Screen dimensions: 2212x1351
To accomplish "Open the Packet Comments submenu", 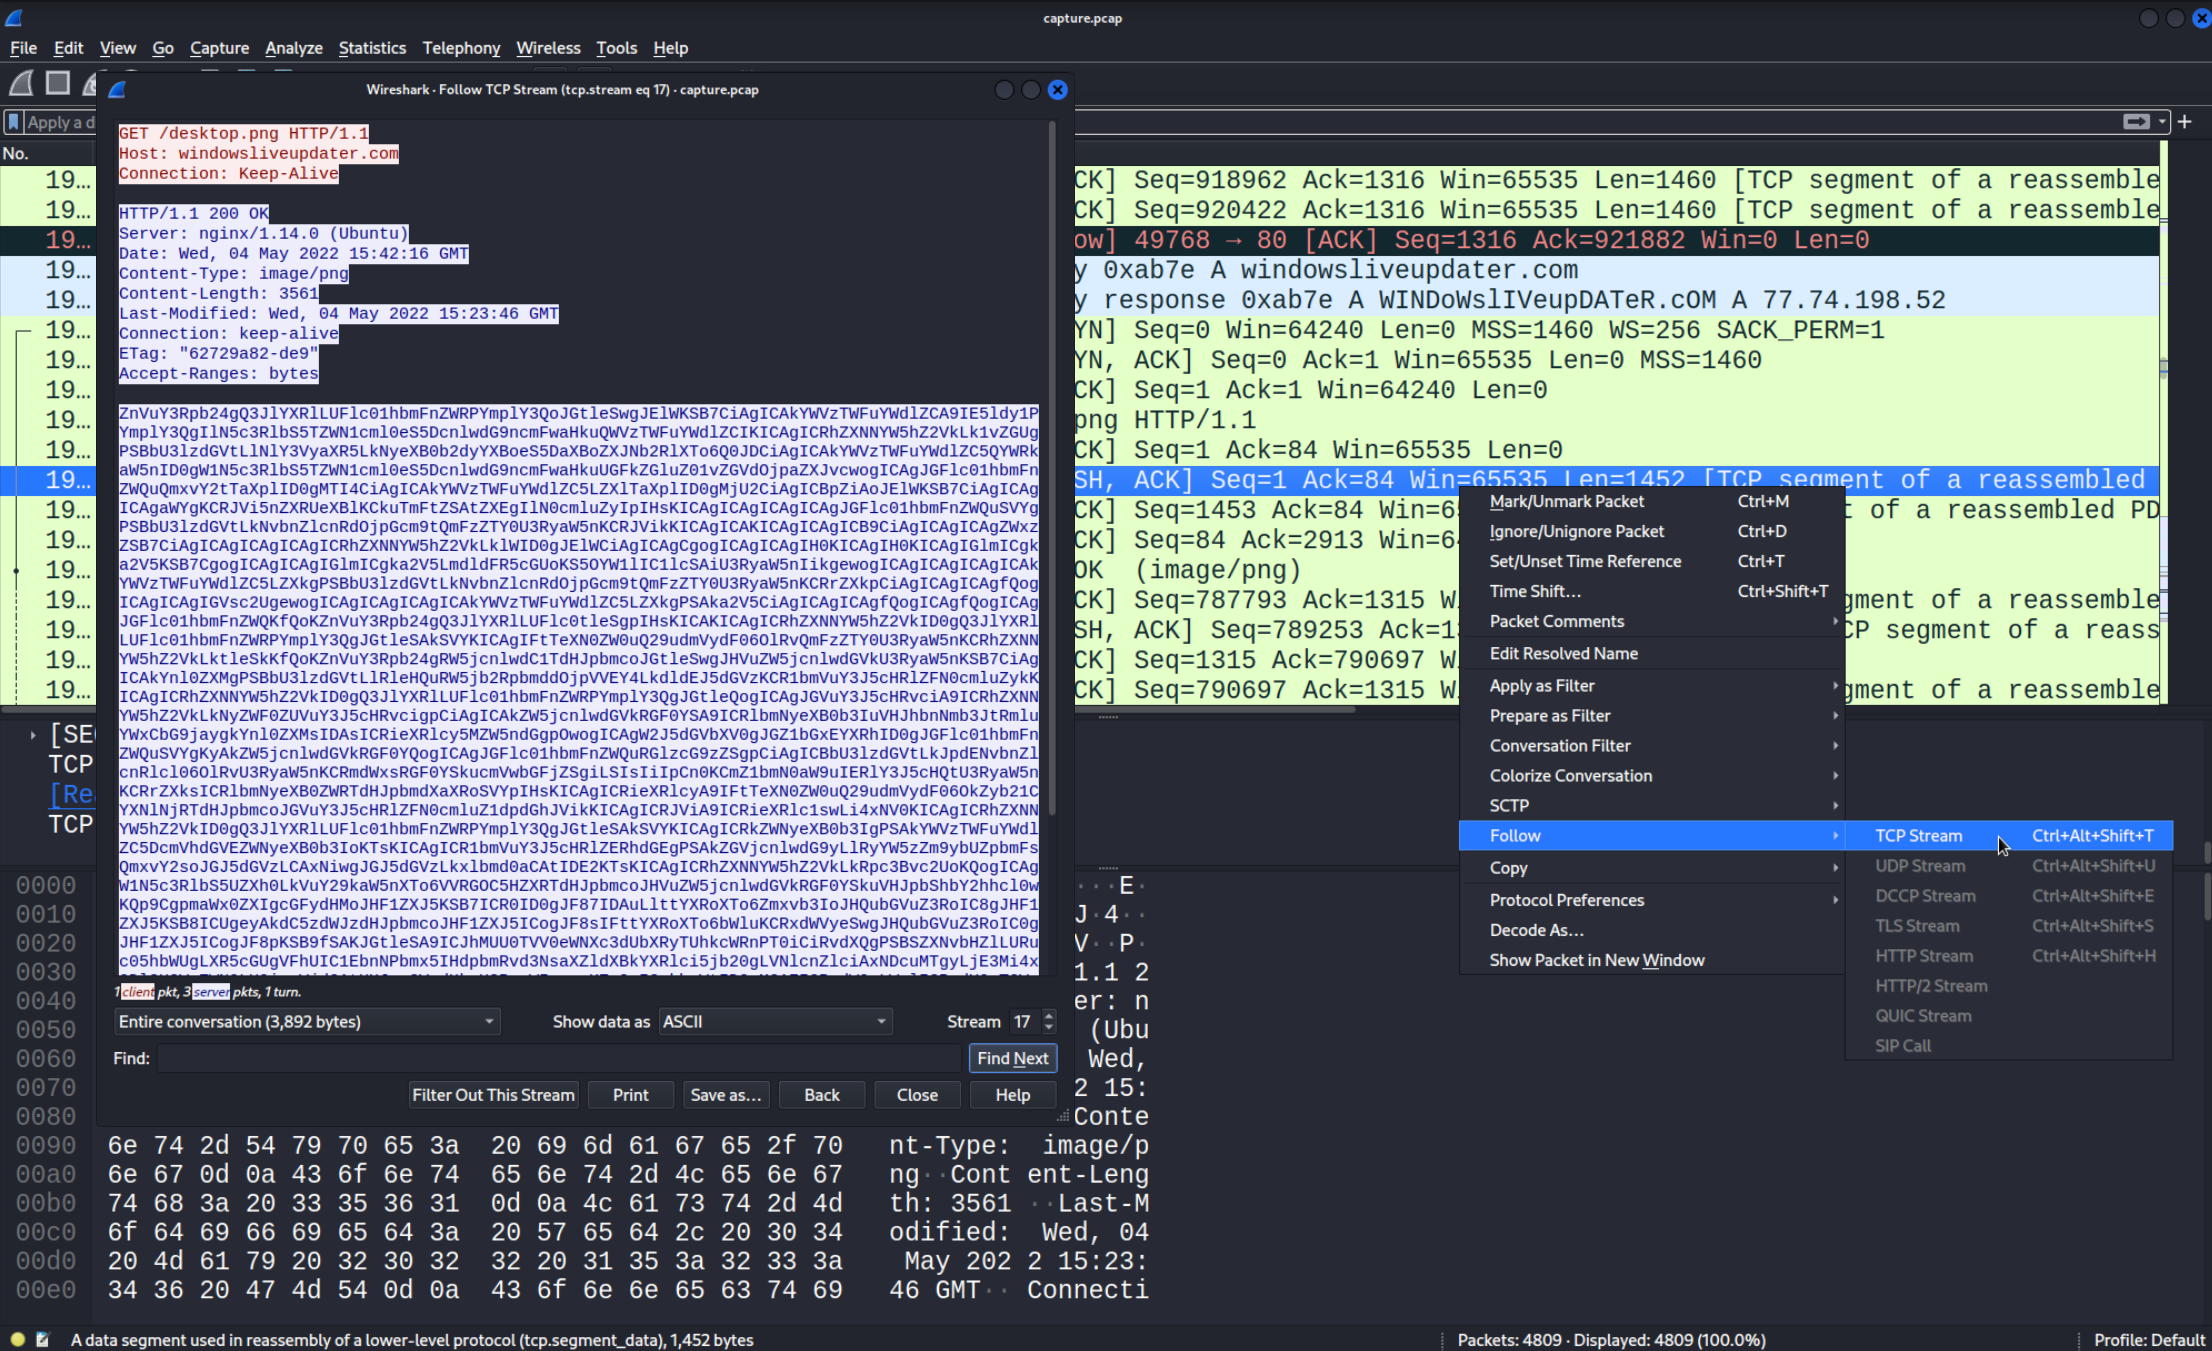I will pos(1652,621).
